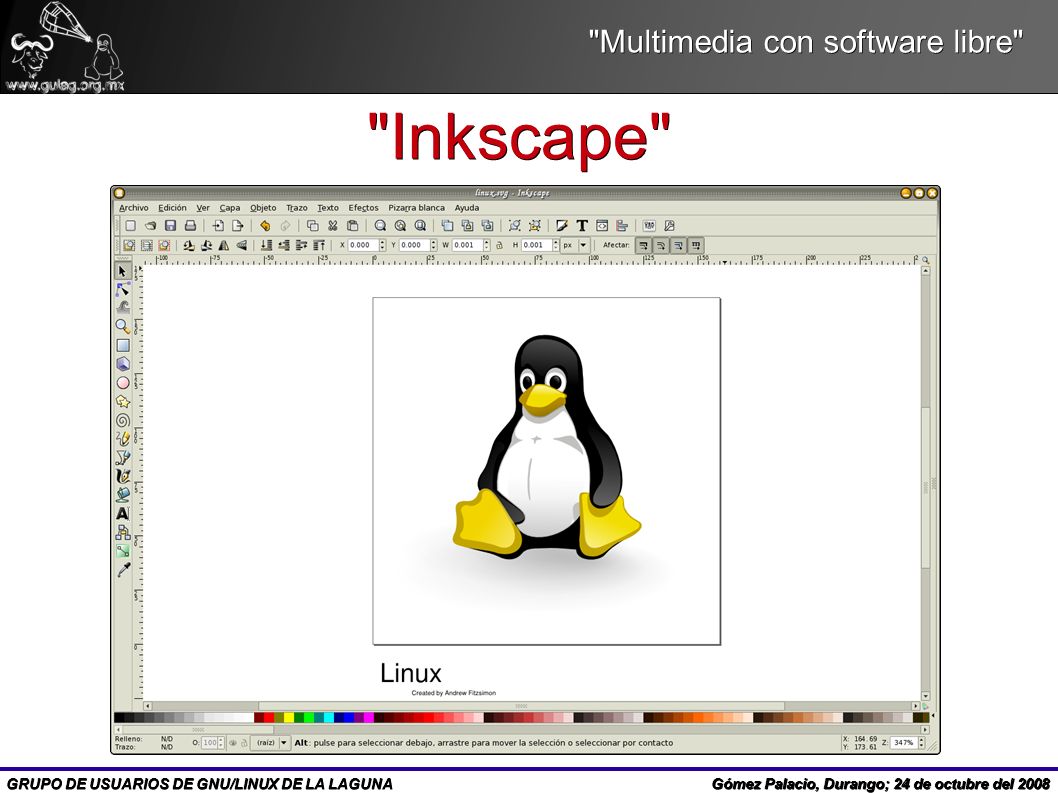Viewport: 1058px width, 793px height.
Task: Select the Rectangle tool
Action: 122,346
